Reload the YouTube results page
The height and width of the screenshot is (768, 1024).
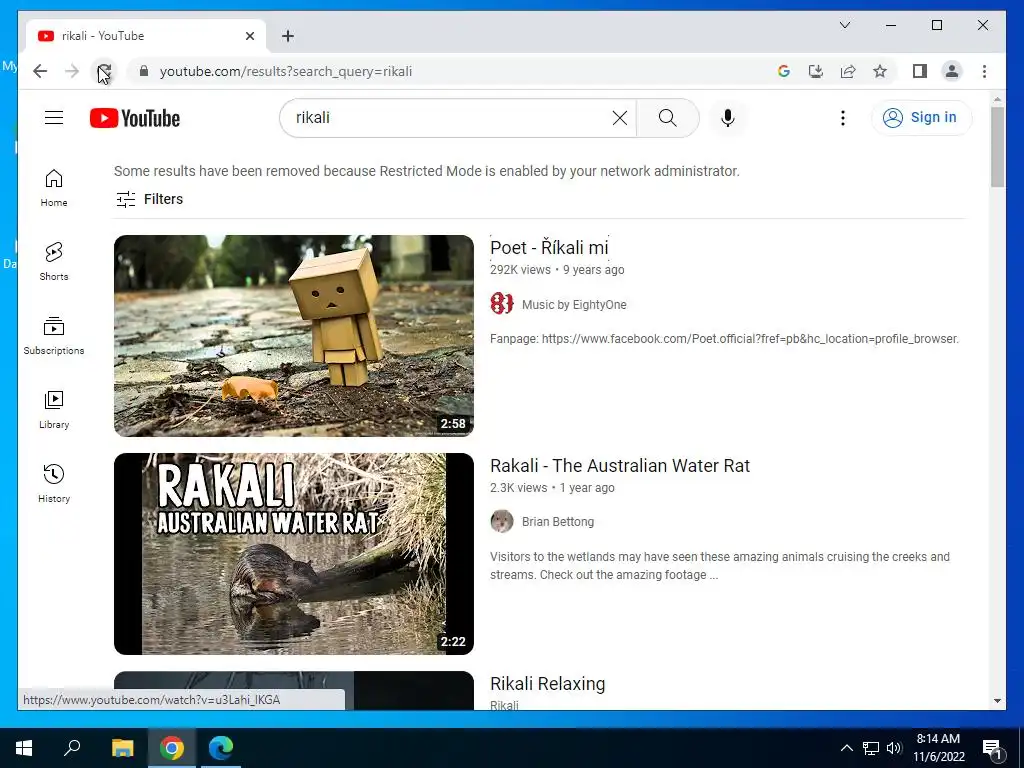pos(104,71)
